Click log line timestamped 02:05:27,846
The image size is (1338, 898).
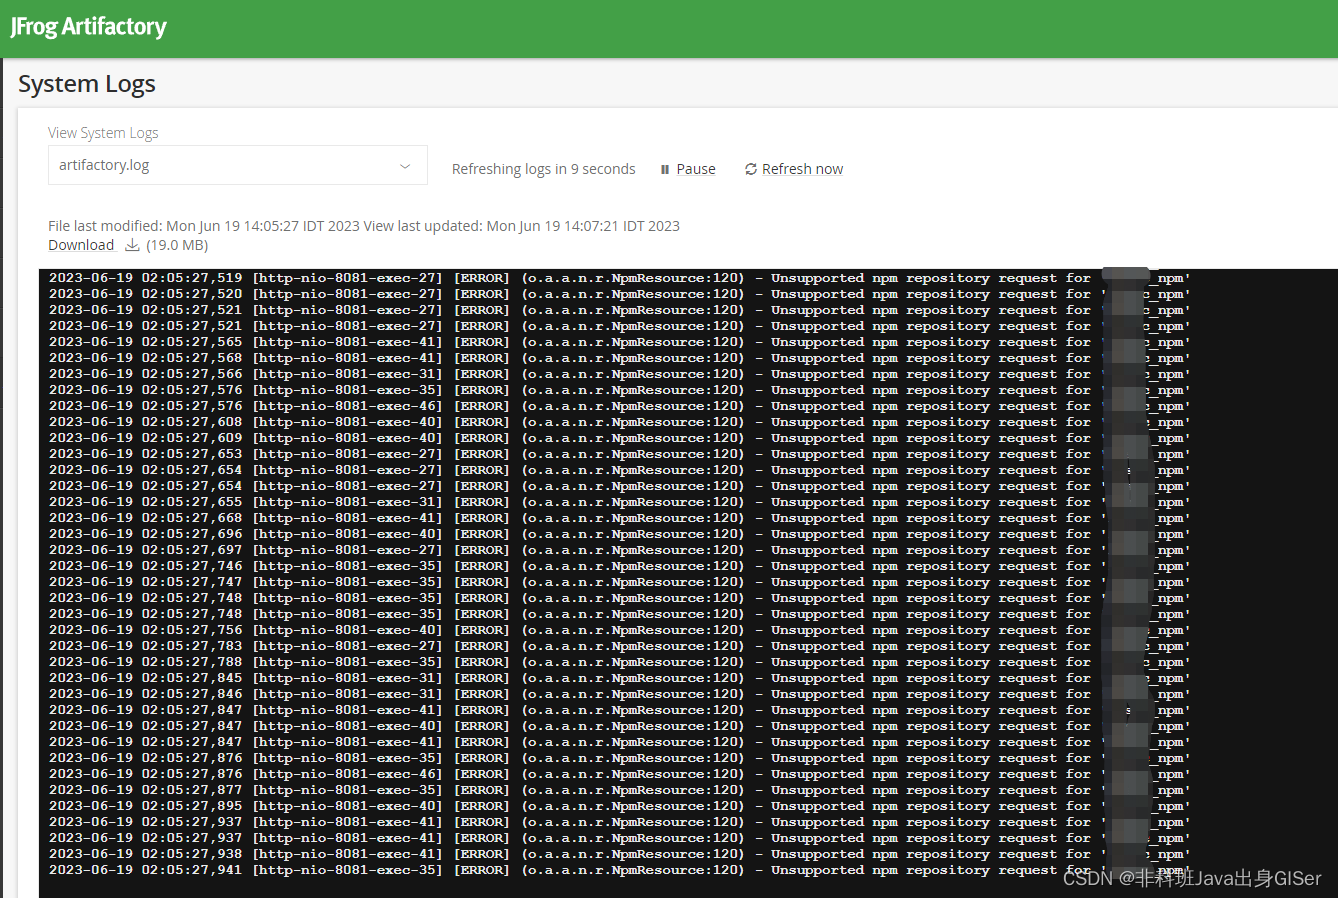pyautogui.click(x=620, y=694)
